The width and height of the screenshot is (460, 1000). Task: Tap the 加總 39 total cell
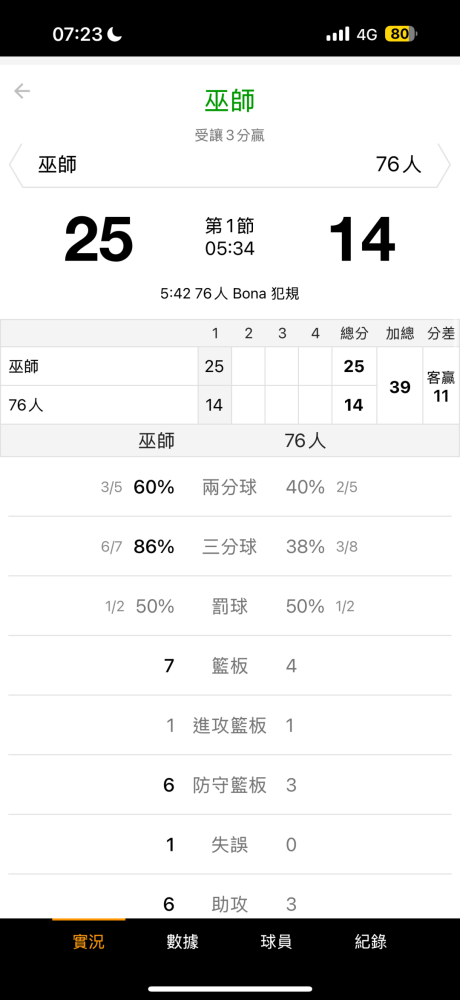pos(400,385)
